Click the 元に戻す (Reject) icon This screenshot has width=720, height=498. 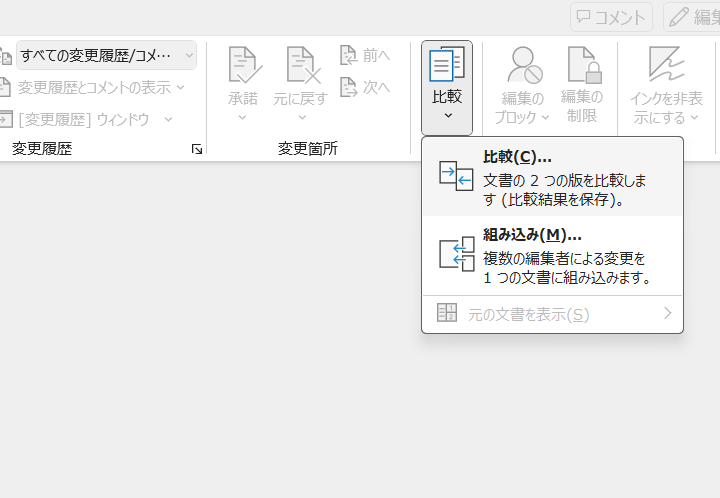pos(303,65)
